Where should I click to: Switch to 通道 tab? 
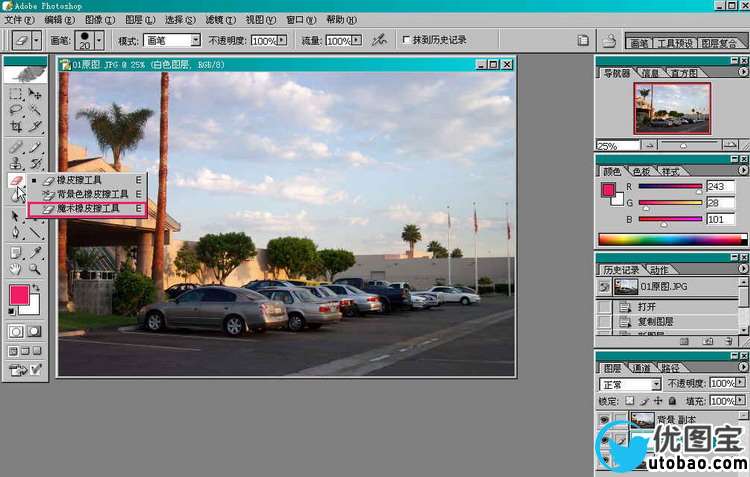tap(641, 368)
